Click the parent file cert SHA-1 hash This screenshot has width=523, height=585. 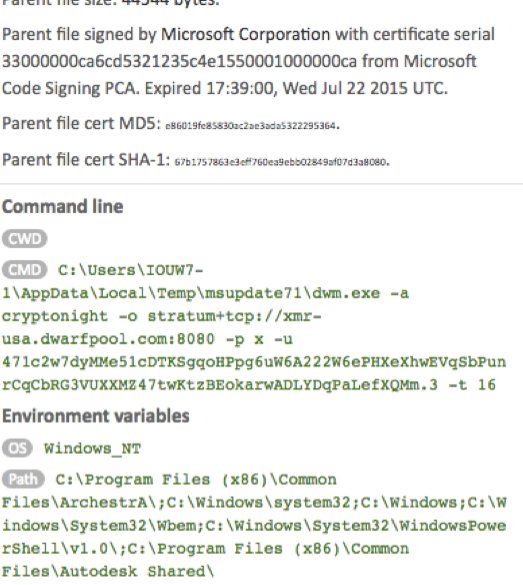[x=282, y=162]
